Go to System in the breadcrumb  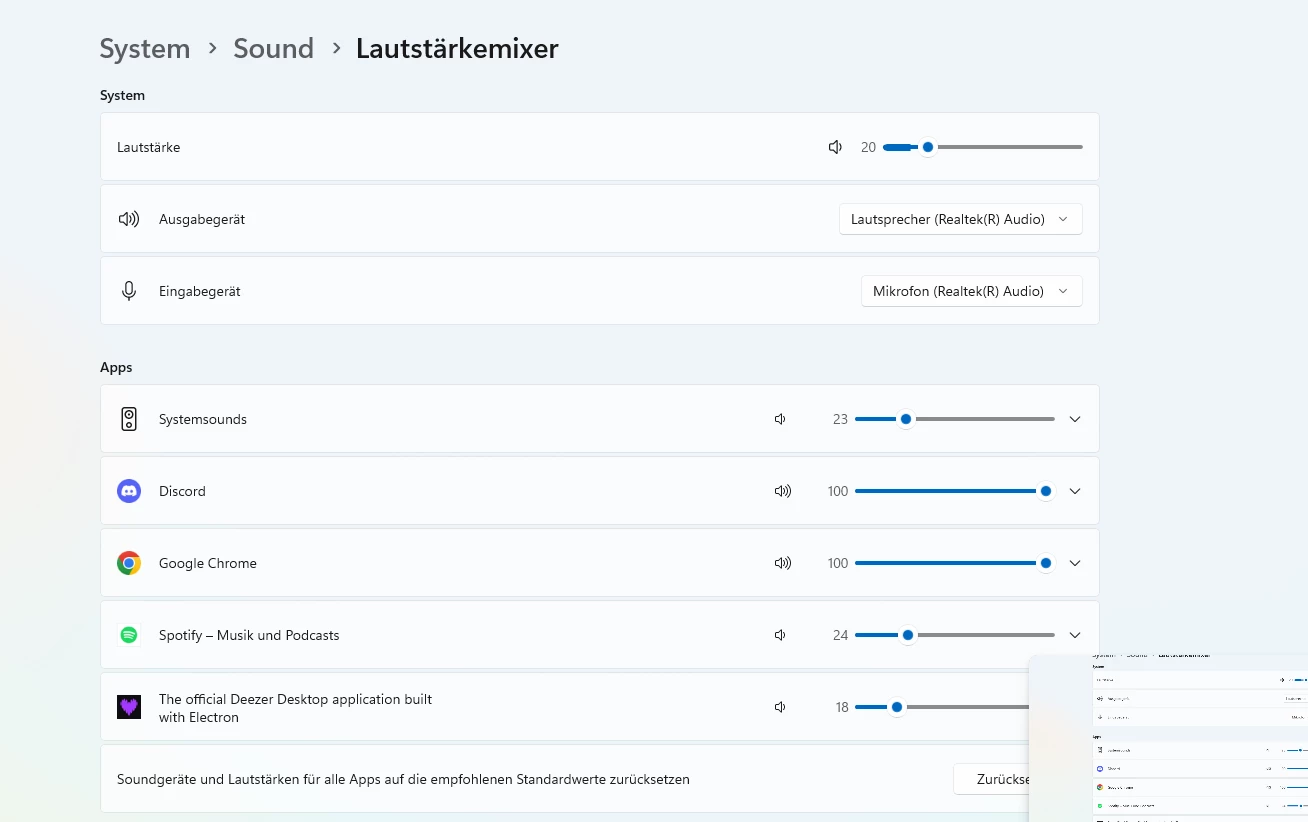click(145, 48)
